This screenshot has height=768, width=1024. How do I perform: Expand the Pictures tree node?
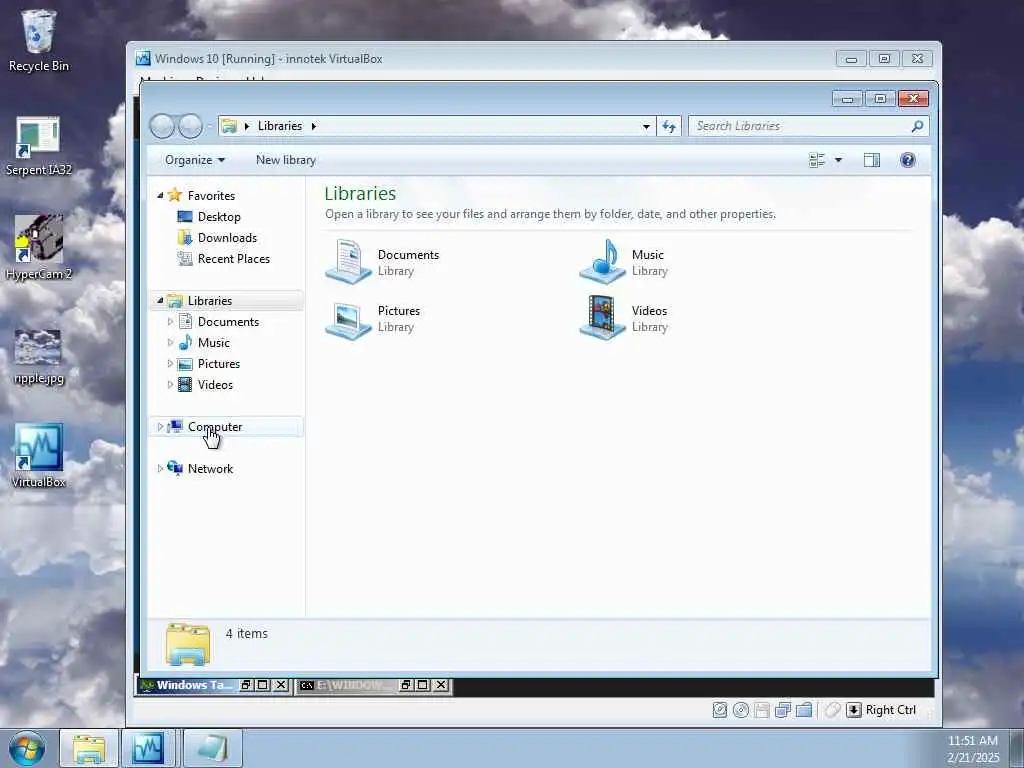[x=170, y=363]
